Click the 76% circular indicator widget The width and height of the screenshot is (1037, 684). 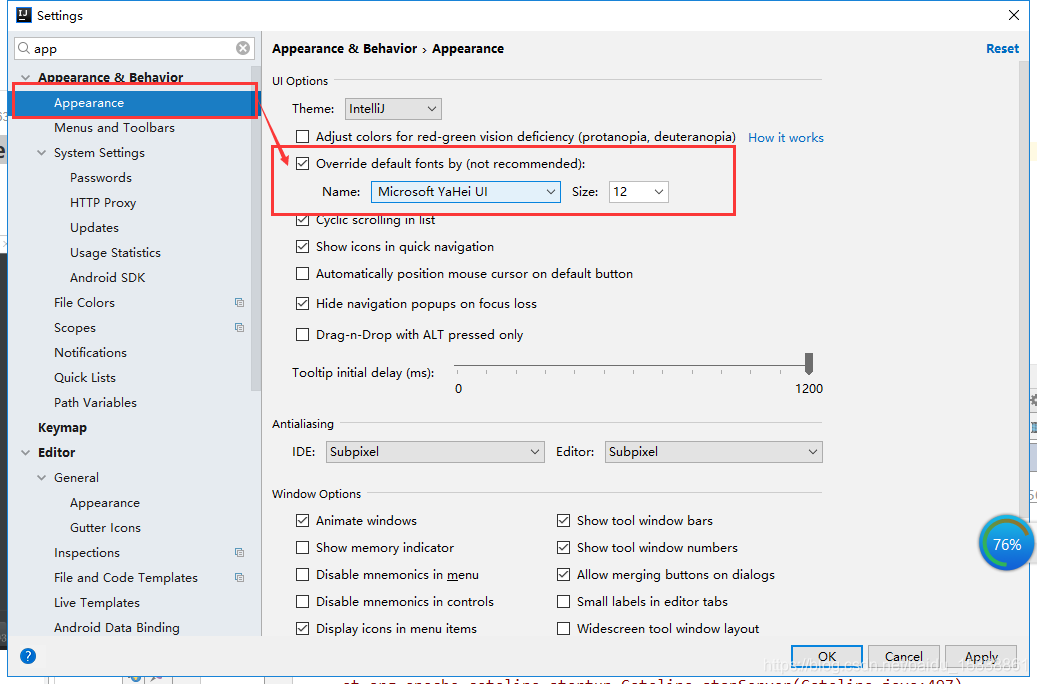(x=1006, y=543)
